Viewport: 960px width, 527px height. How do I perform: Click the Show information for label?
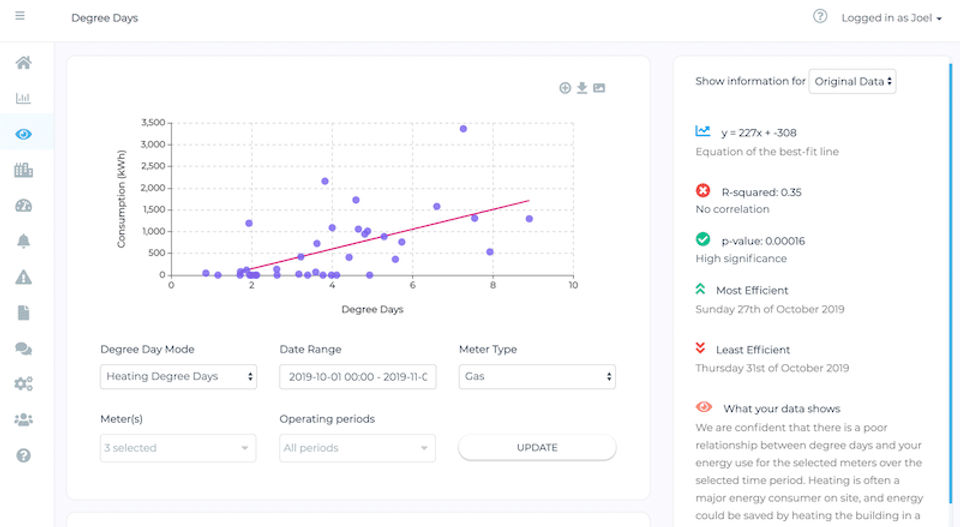click(x=750, y=81)
